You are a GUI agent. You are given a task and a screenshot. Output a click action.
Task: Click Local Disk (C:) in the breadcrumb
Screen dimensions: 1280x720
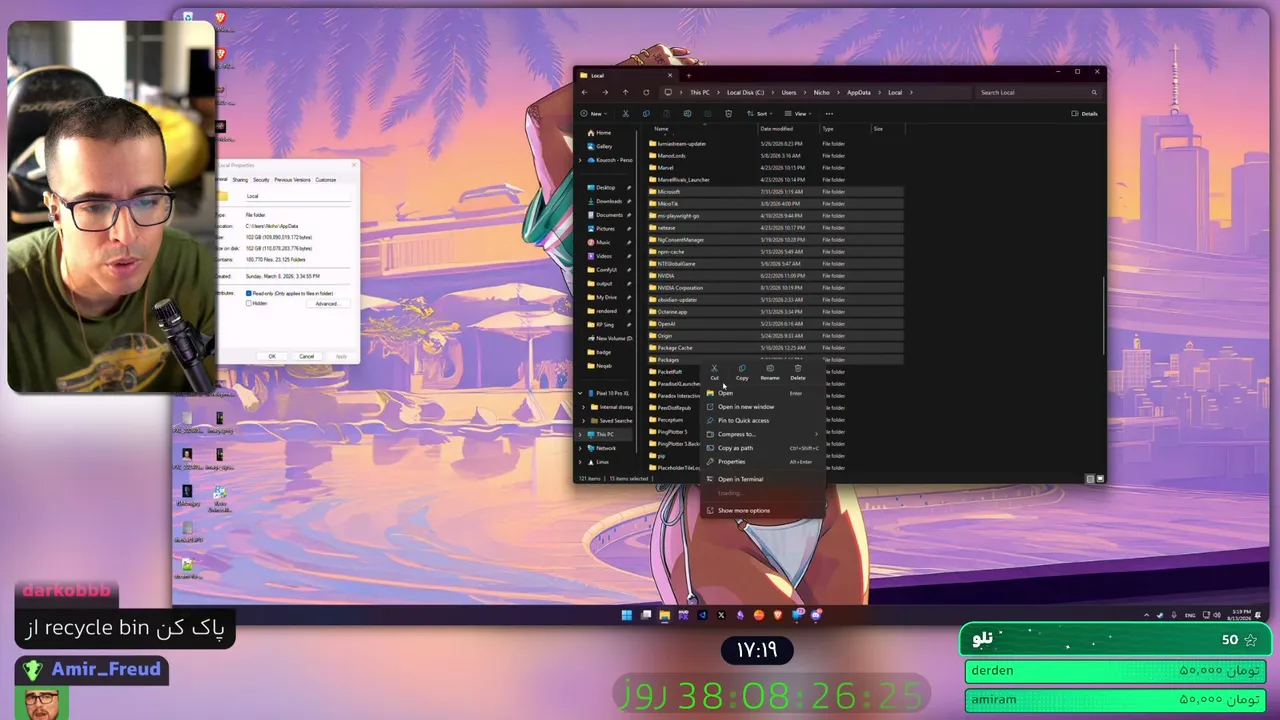pyautogui.click(x=745, y=92)
